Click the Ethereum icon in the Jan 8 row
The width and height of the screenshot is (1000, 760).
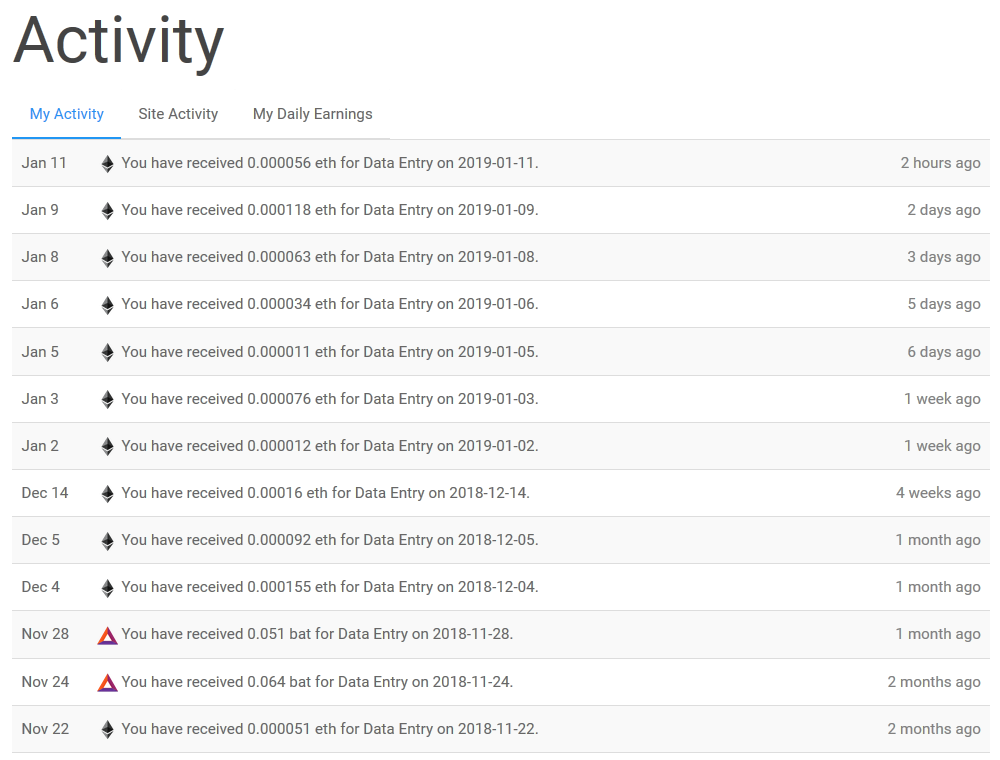(x=108, y=258)
